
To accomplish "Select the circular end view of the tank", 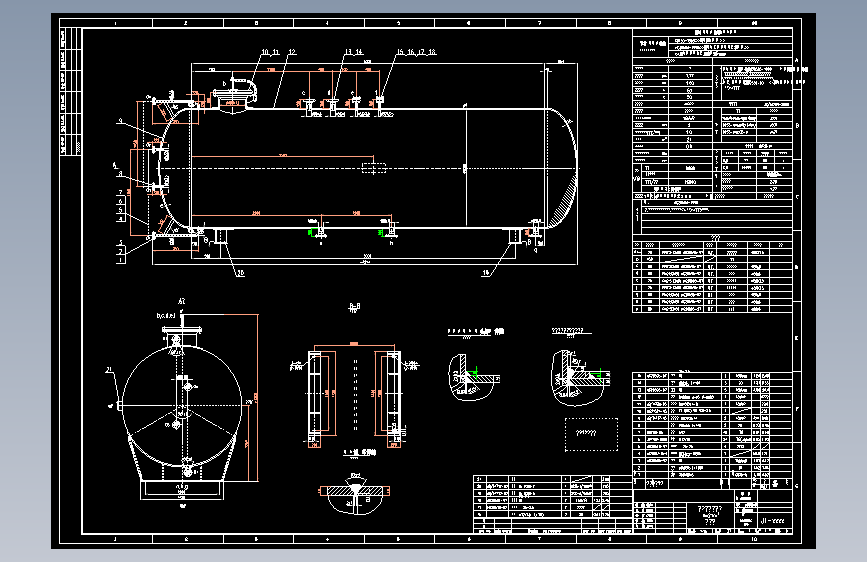I will pos(182,407).
